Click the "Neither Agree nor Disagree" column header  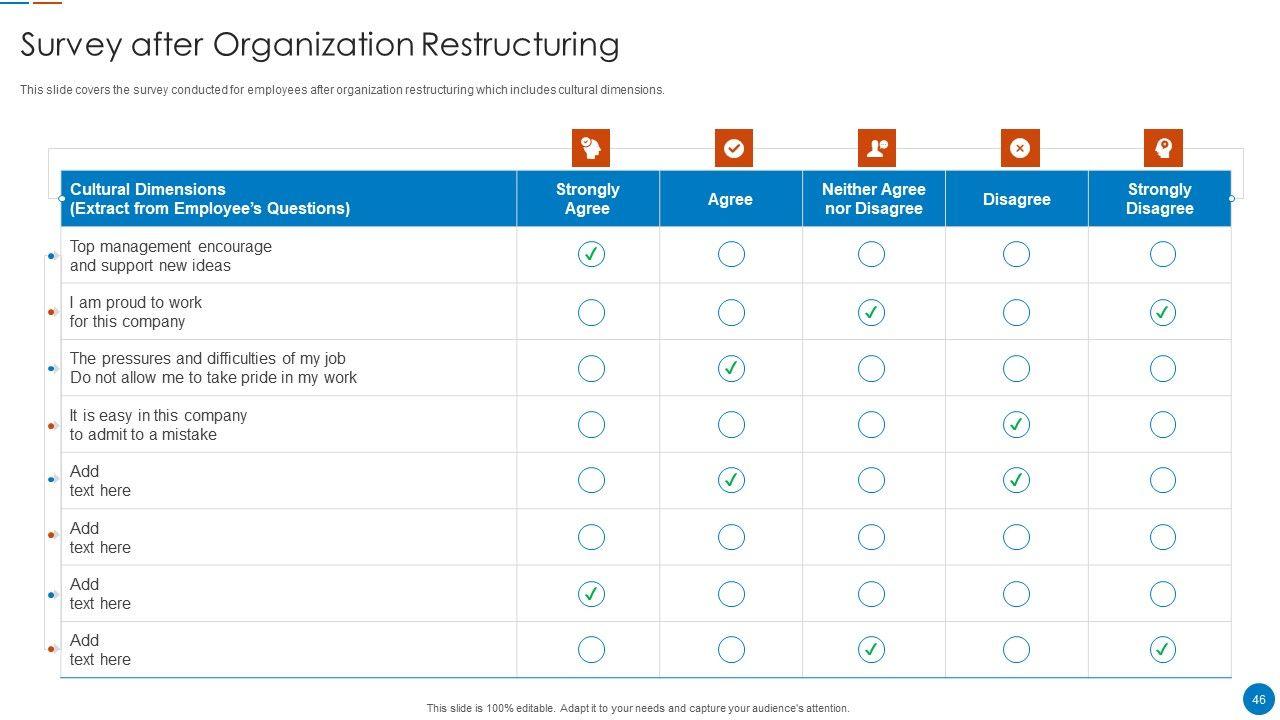pyautogui.click(x=873, y=199)
